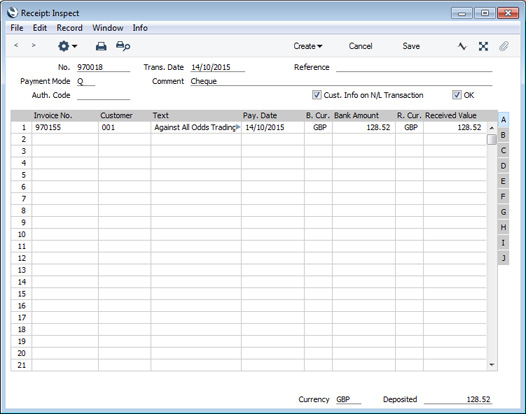The image size is (526, 414).
Task: Switch to flip tab B
Action: tap(503, 135)
